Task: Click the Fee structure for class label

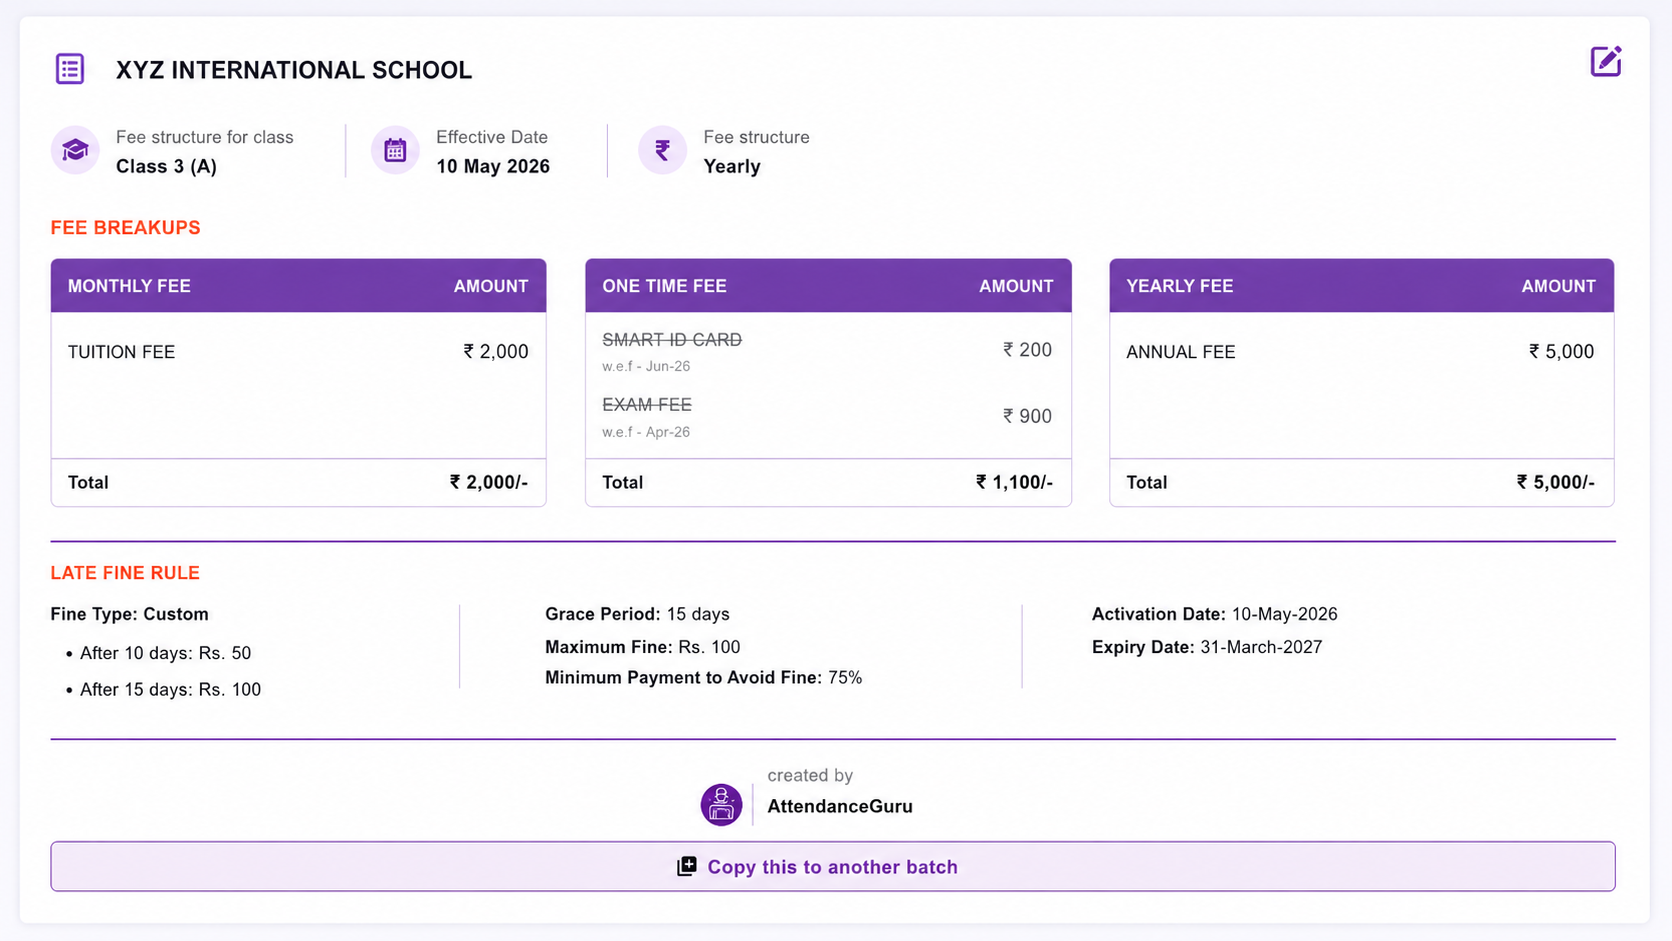Action: point(205,137)
